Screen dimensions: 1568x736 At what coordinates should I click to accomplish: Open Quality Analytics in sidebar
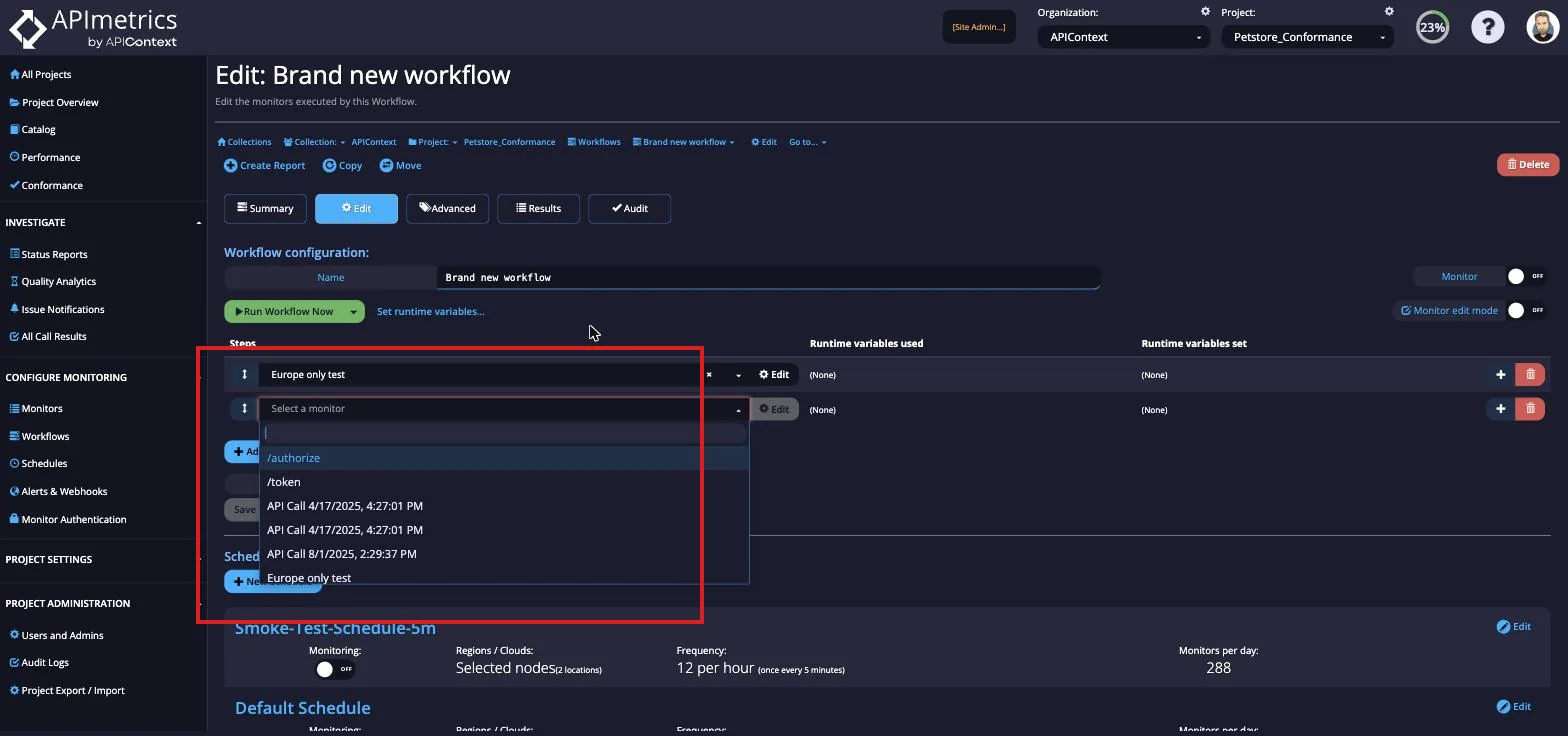point(52,281)
